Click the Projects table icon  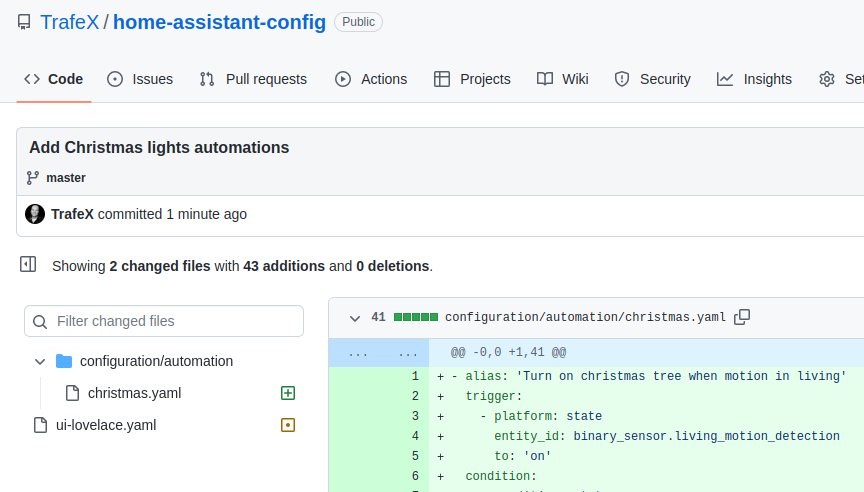[x=442, y=79]
